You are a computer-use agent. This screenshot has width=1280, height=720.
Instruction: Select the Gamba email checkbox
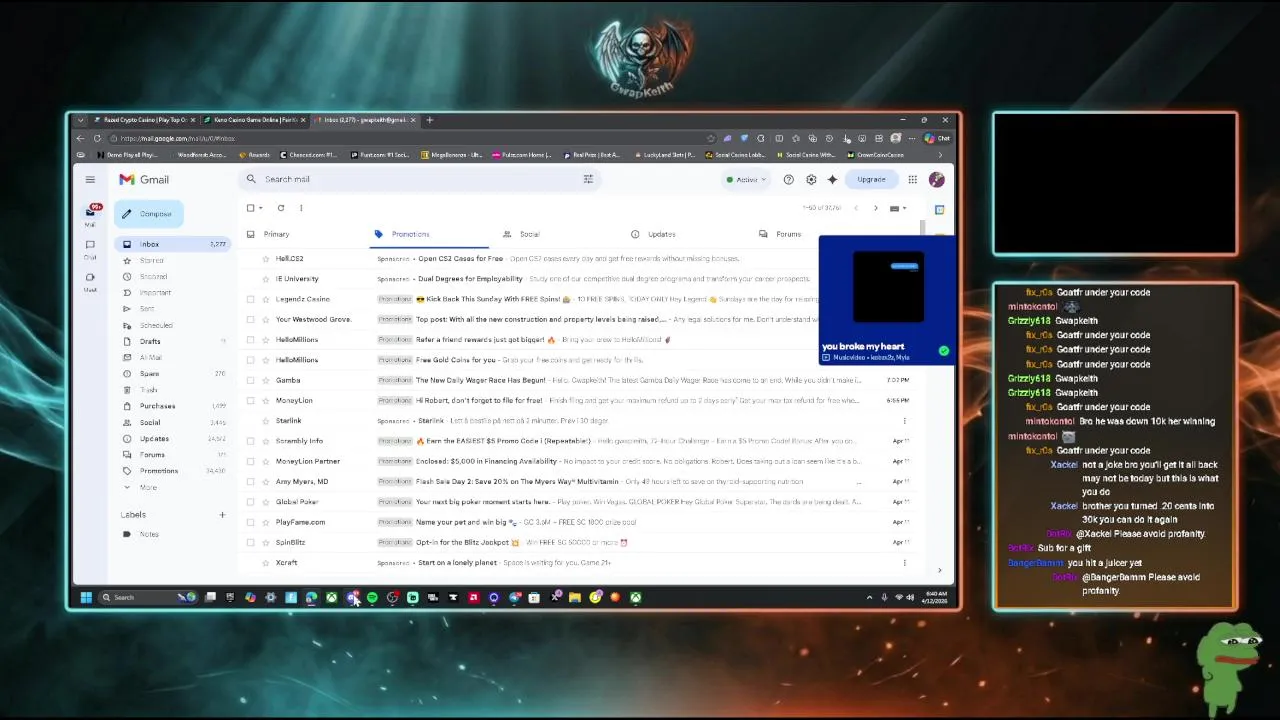(x=250, y=380)
